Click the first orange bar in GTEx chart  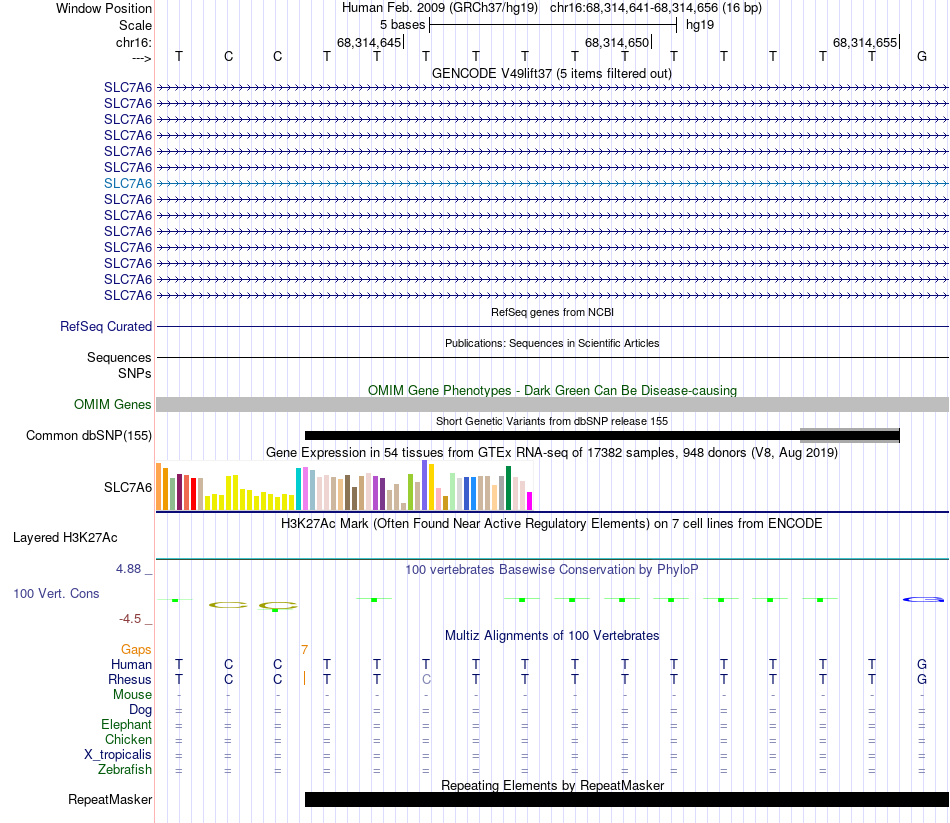(159, 486)
